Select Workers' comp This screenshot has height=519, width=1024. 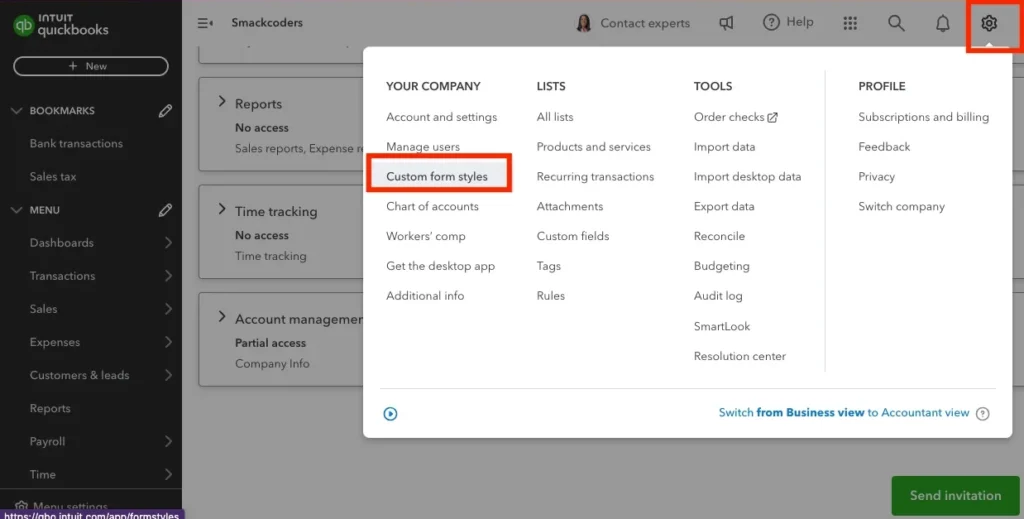[426, 236]
